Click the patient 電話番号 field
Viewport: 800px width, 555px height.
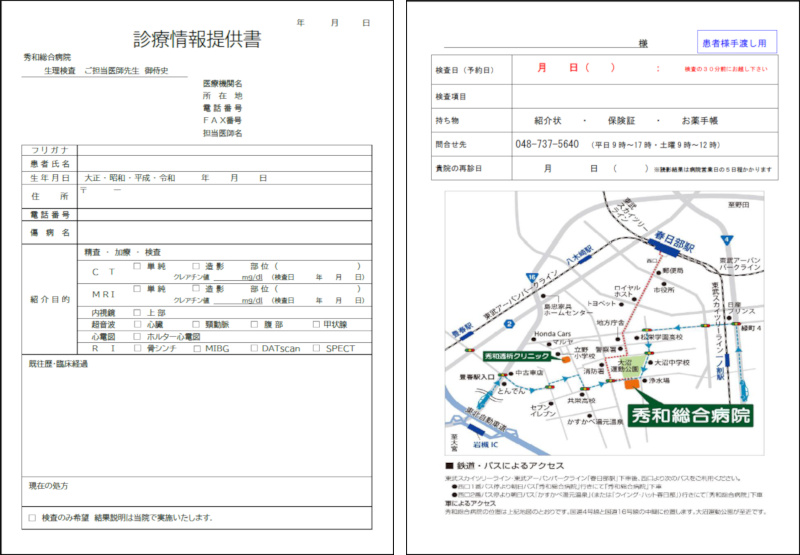point(224,215)
